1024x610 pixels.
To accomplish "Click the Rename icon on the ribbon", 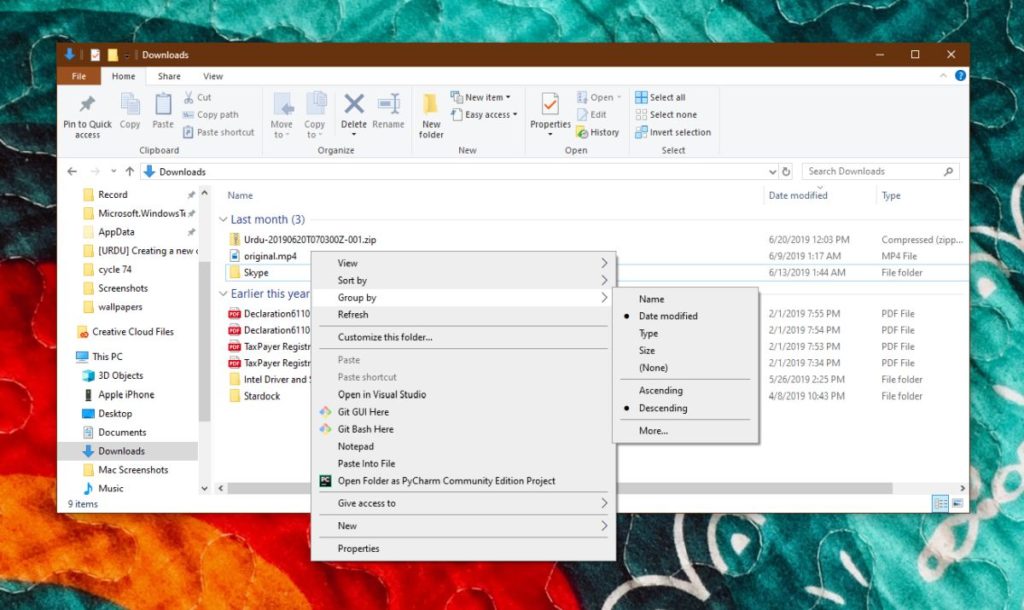I will point(390,110).
